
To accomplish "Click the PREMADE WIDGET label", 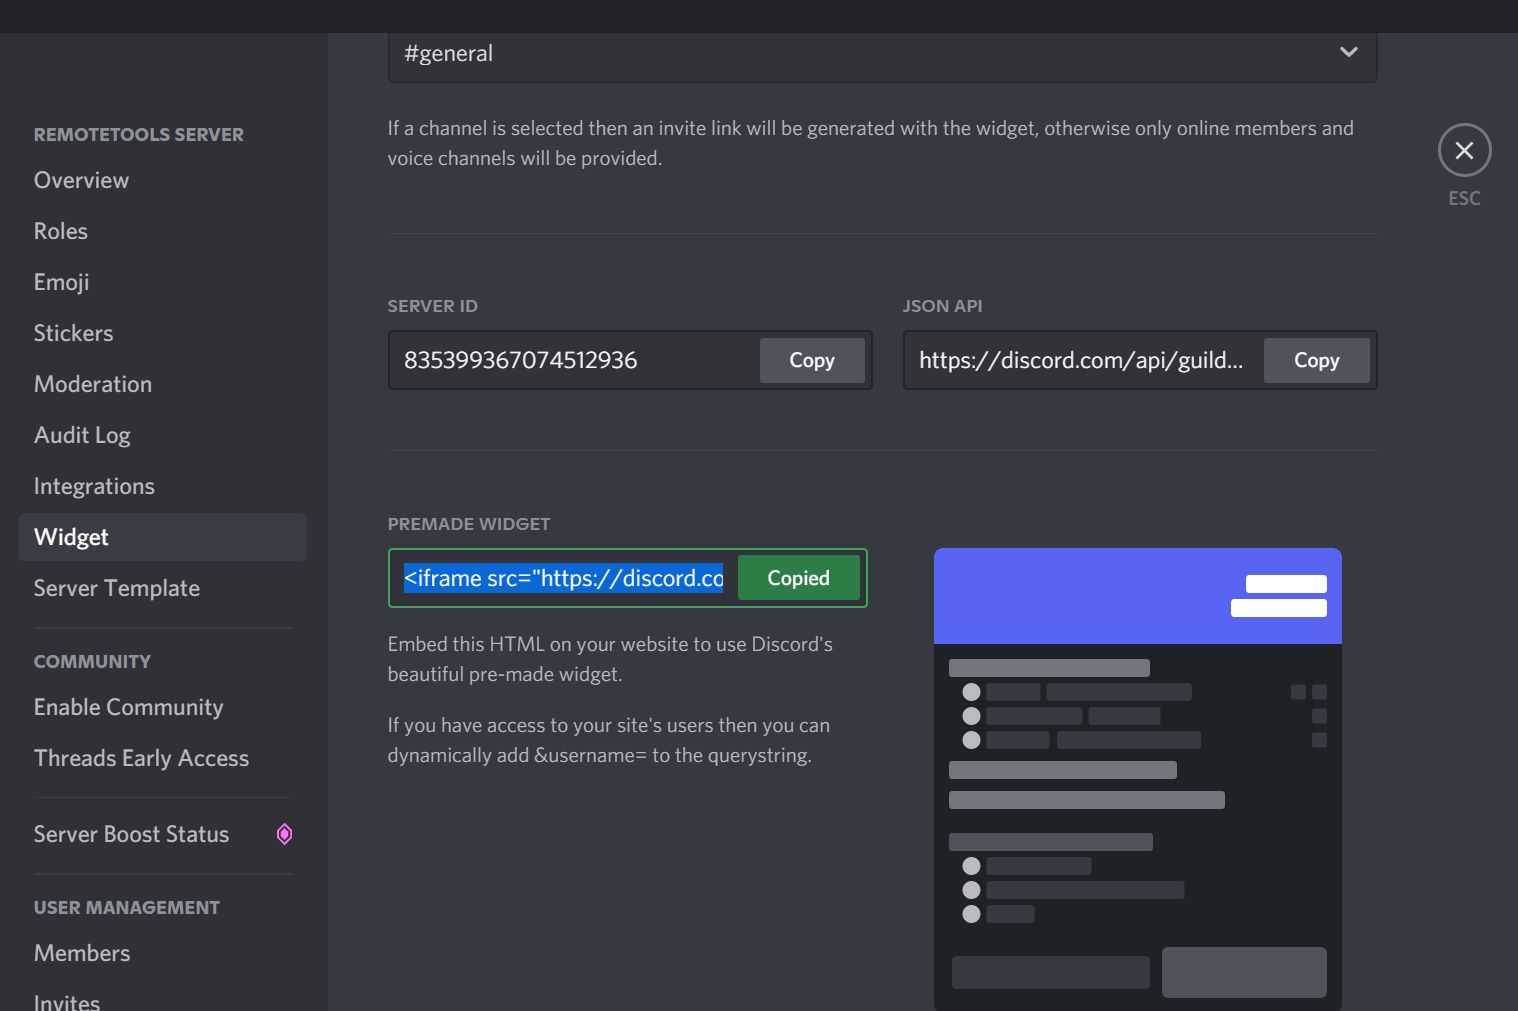I will click(469, 524).
